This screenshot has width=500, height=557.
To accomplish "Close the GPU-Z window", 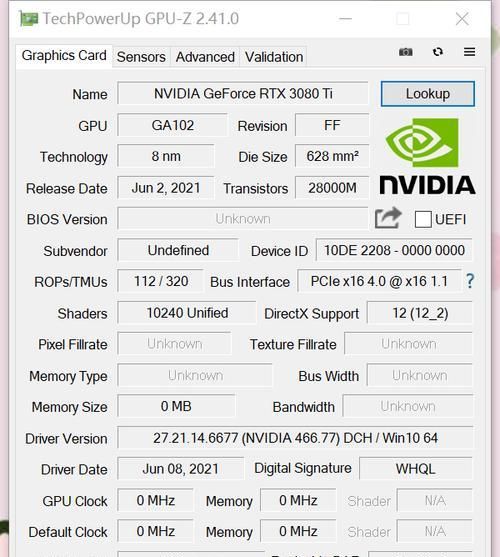I will click(462, 19).
